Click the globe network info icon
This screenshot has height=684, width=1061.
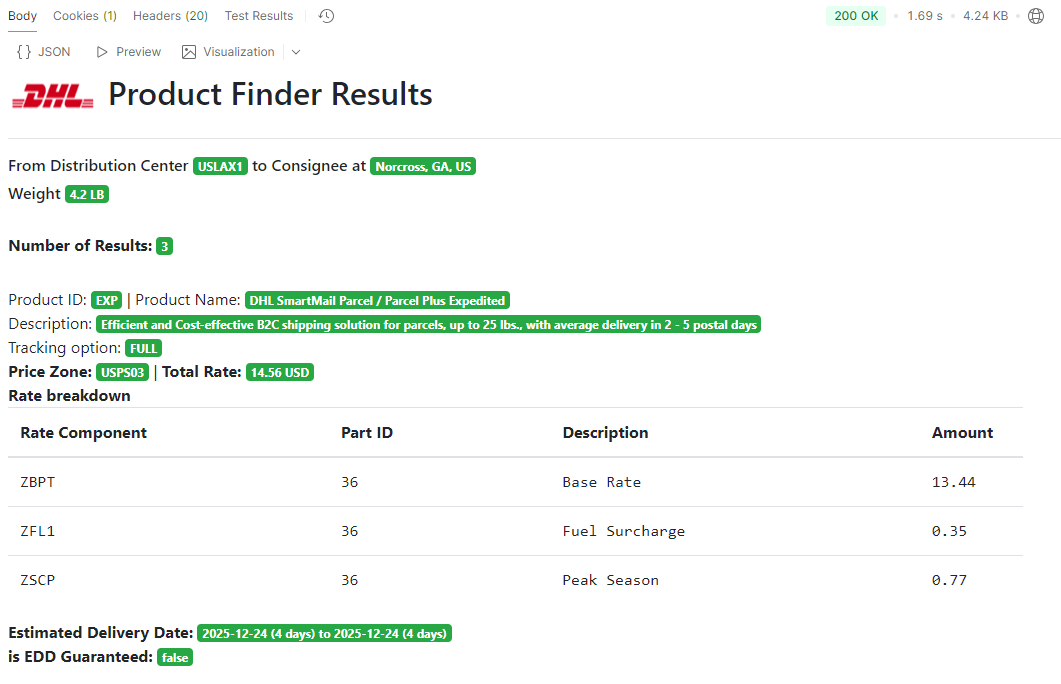point(1036,16)
